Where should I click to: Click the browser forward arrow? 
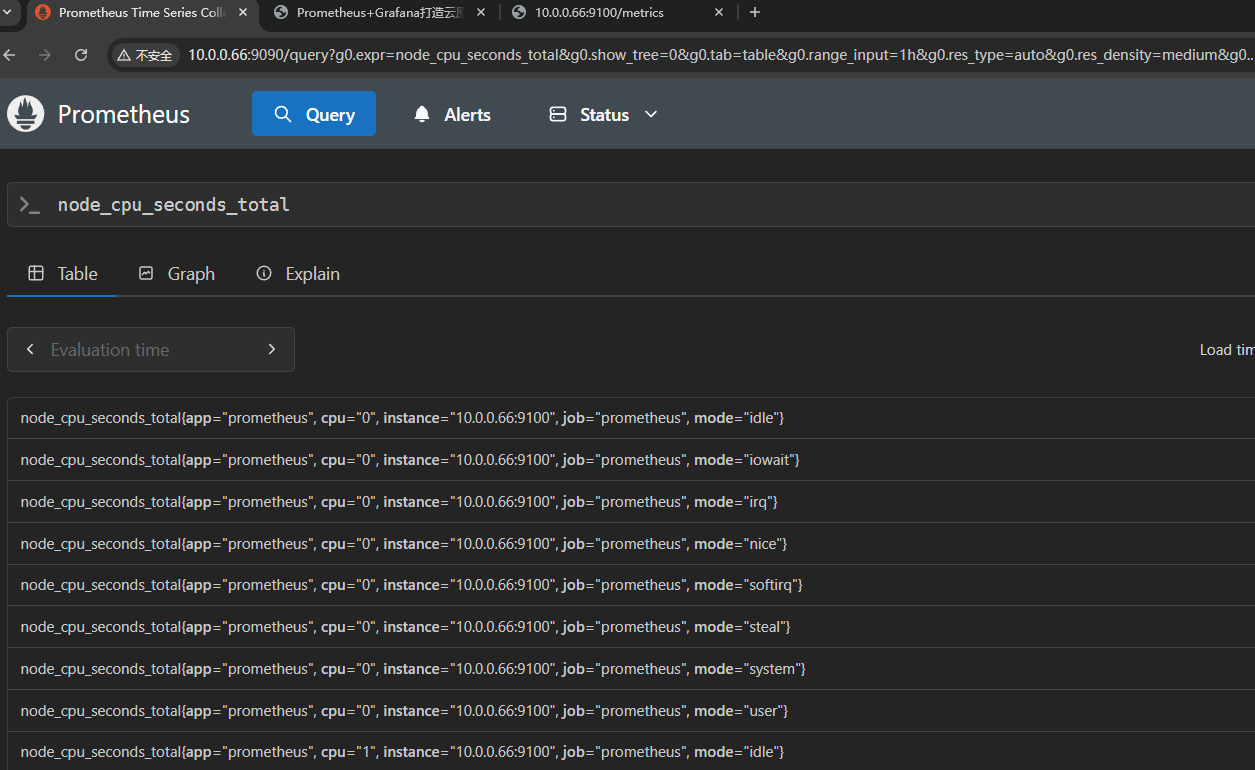coord(45,55)
